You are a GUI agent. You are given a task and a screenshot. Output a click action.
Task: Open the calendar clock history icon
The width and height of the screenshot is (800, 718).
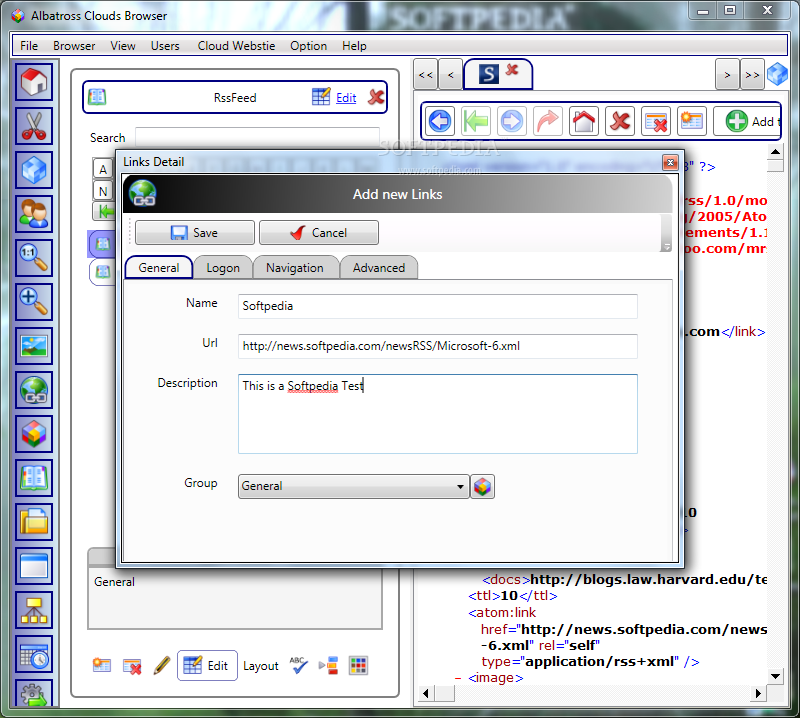(34, 654)
